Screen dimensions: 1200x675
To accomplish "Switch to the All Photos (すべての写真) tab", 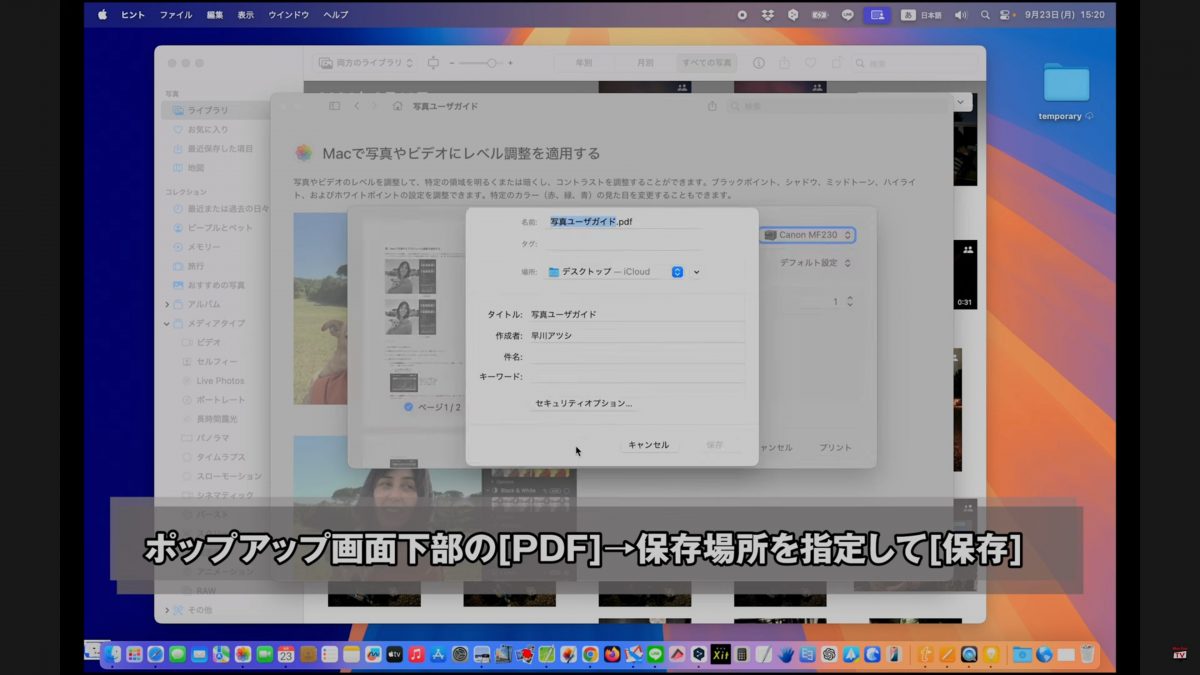I will 707,63.
